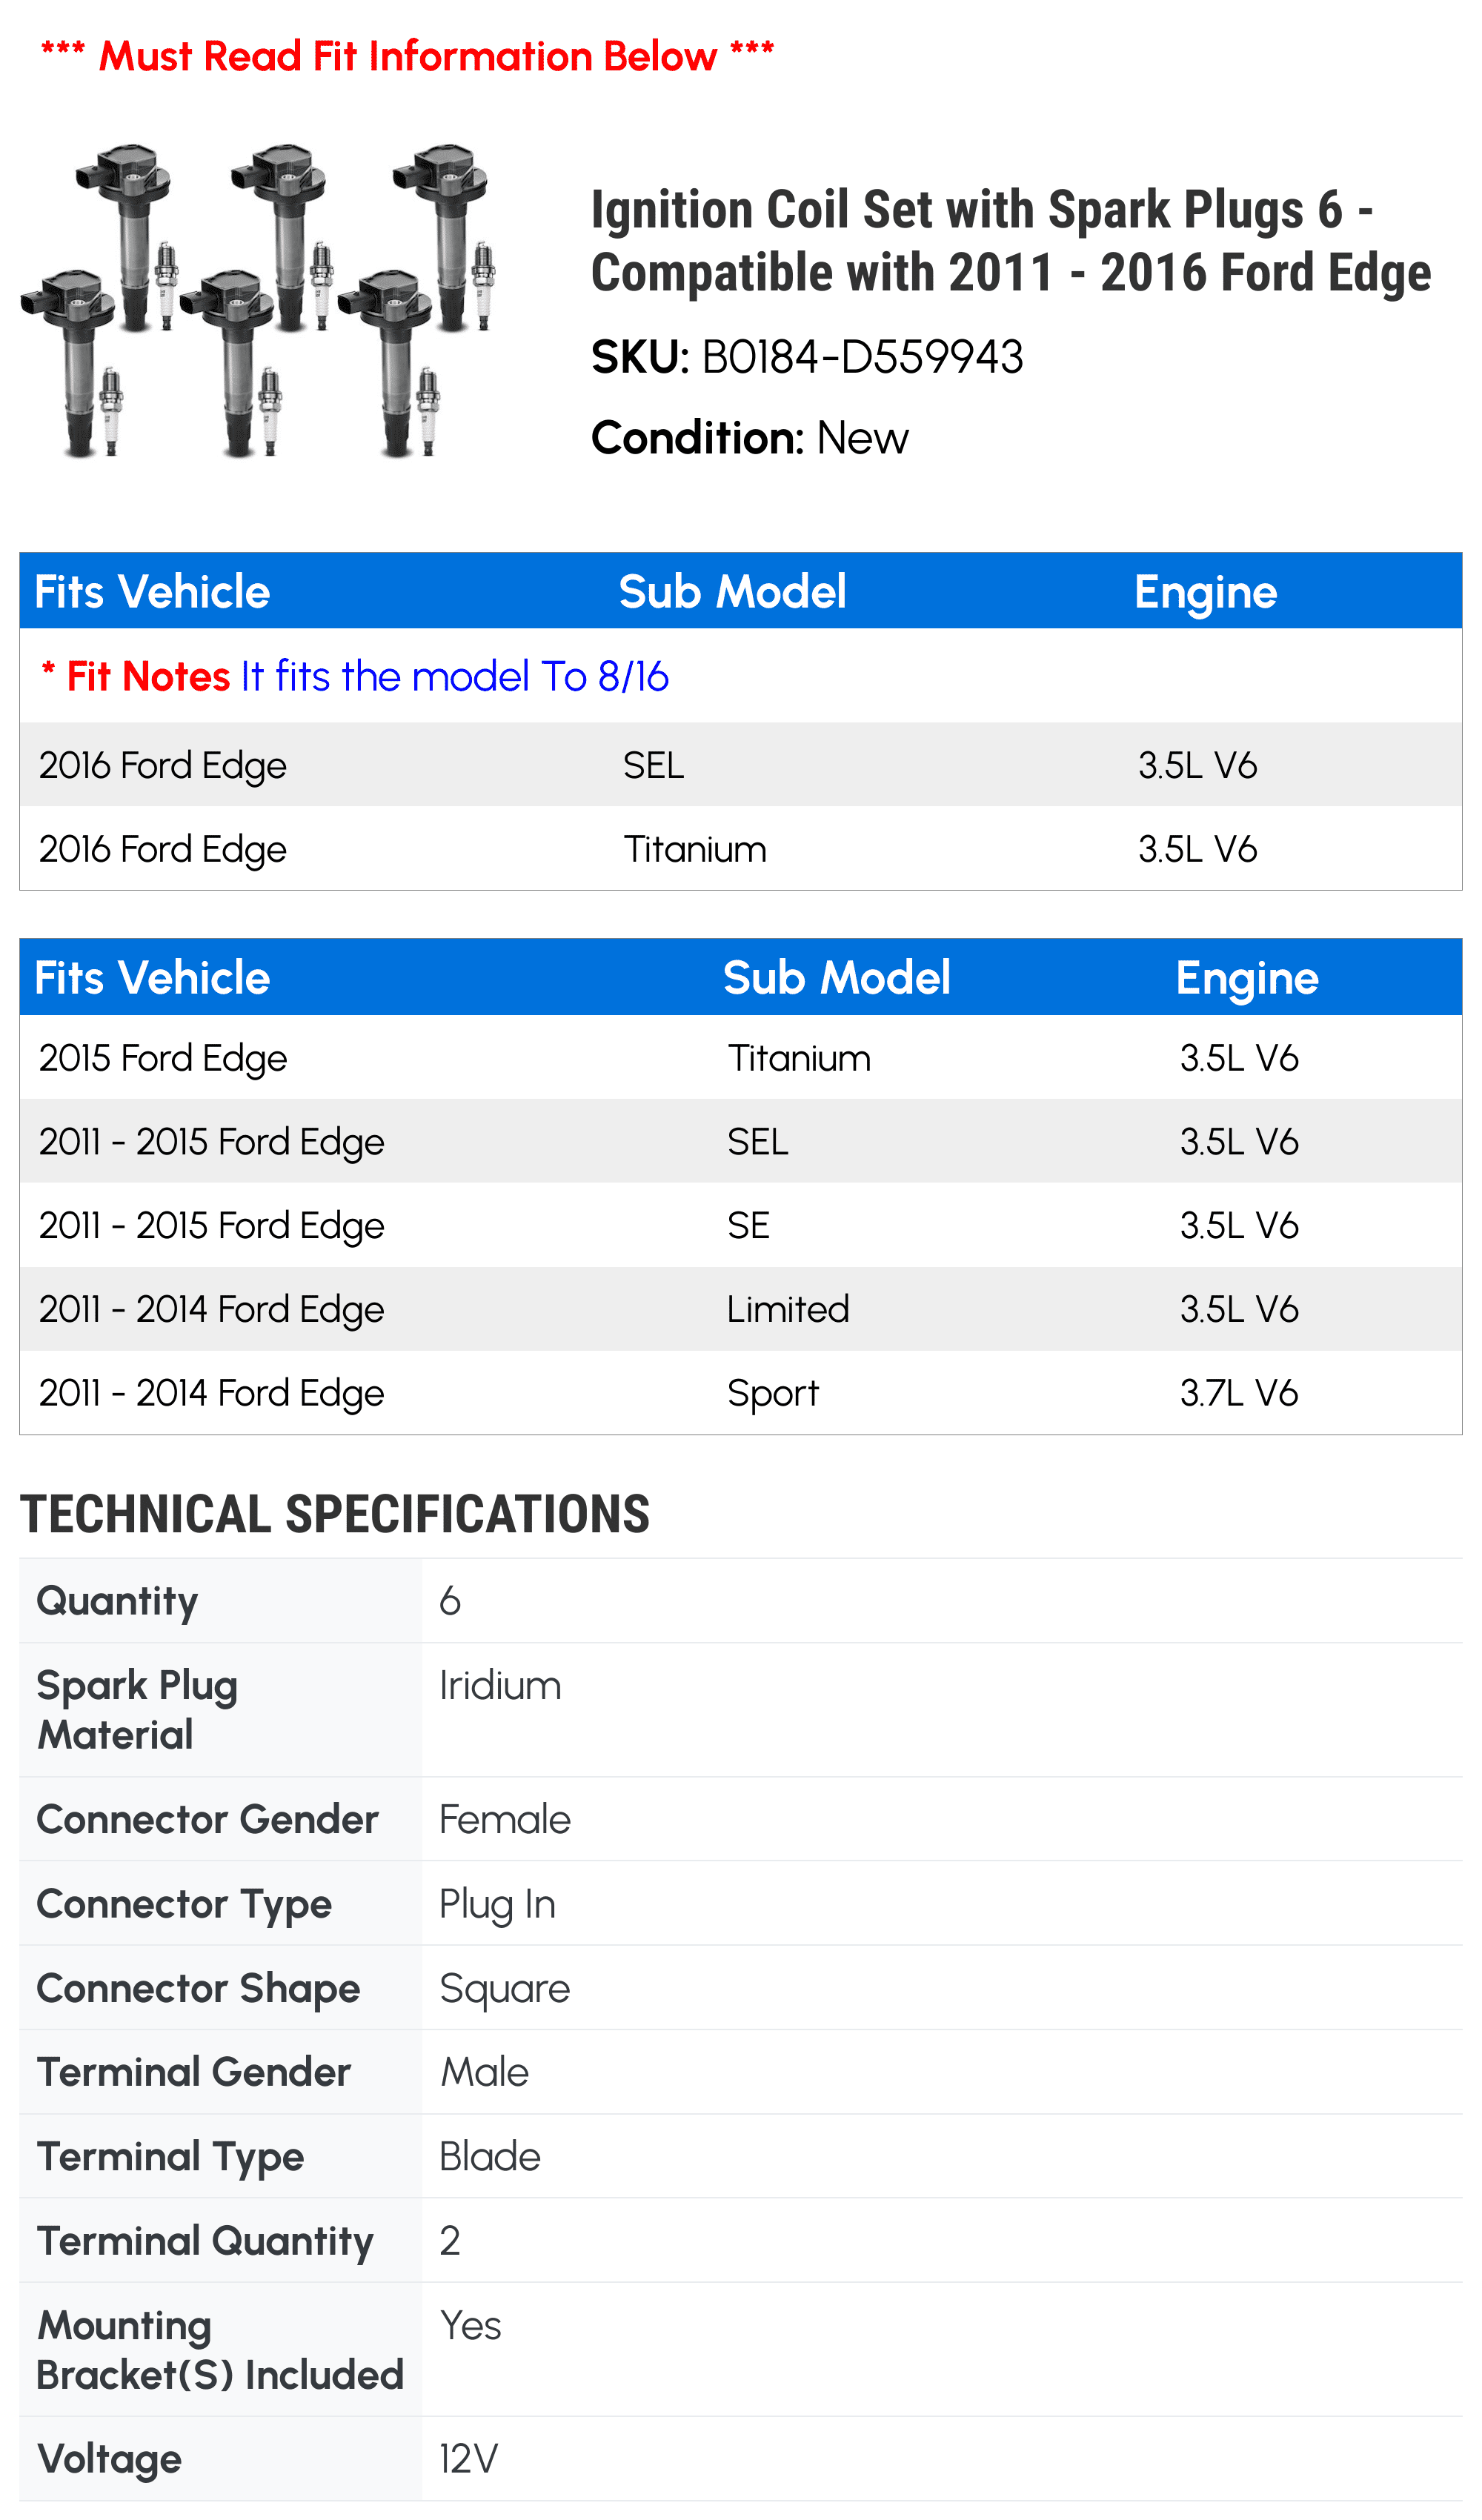Click the Spark Plug Material Iridium value

[500, 1686]
